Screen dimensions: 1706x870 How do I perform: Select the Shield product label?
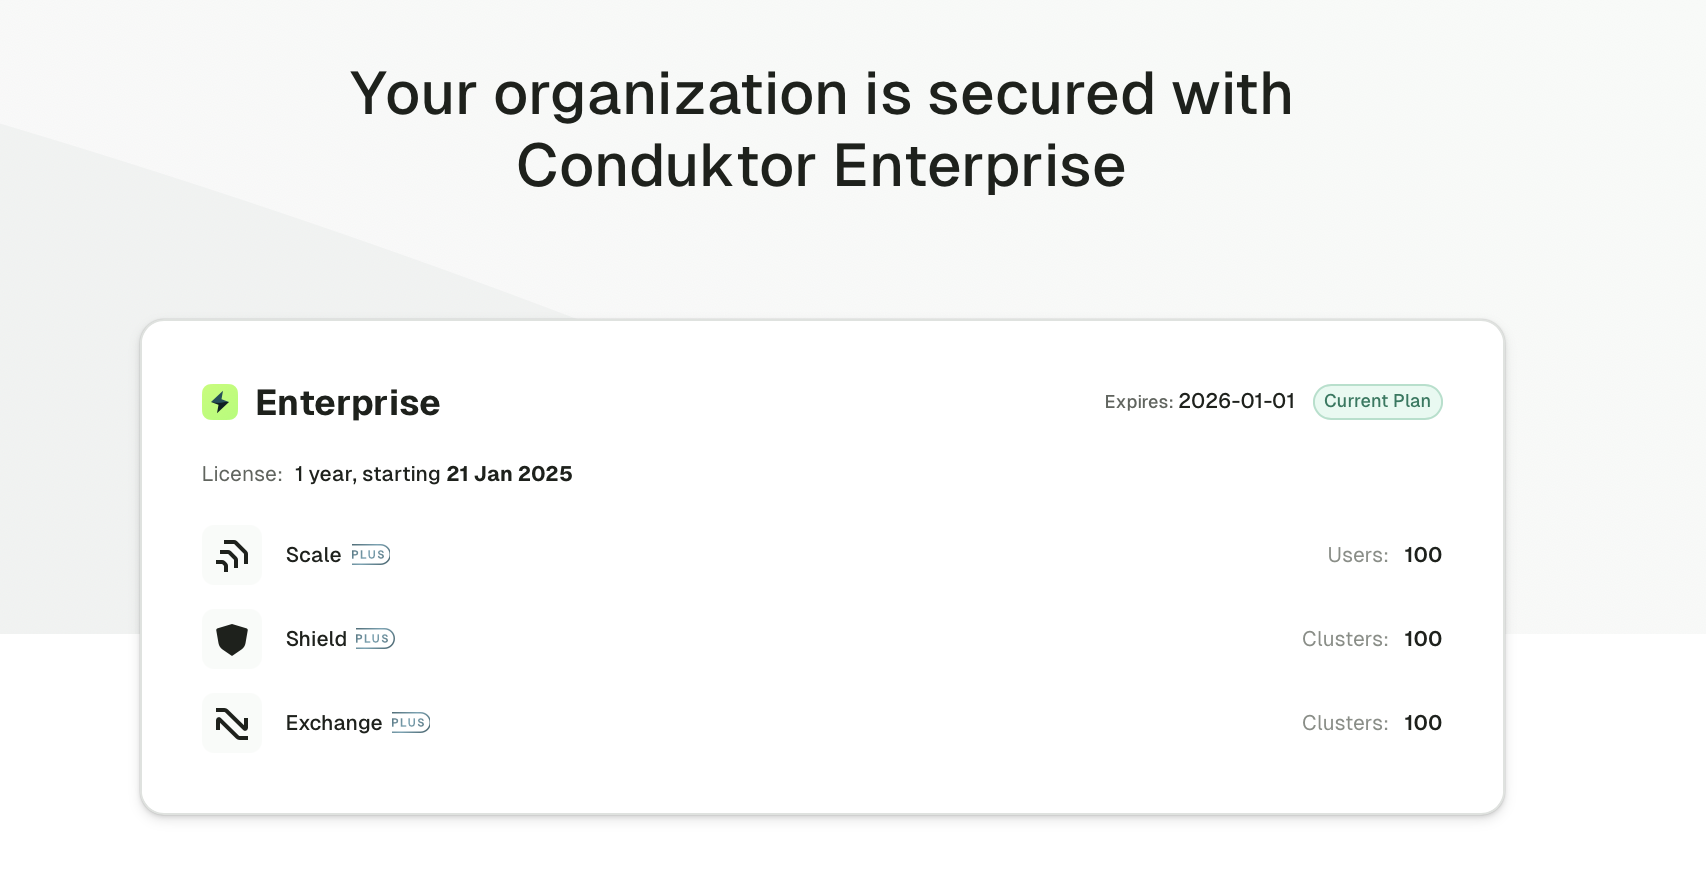coord(316,639)
